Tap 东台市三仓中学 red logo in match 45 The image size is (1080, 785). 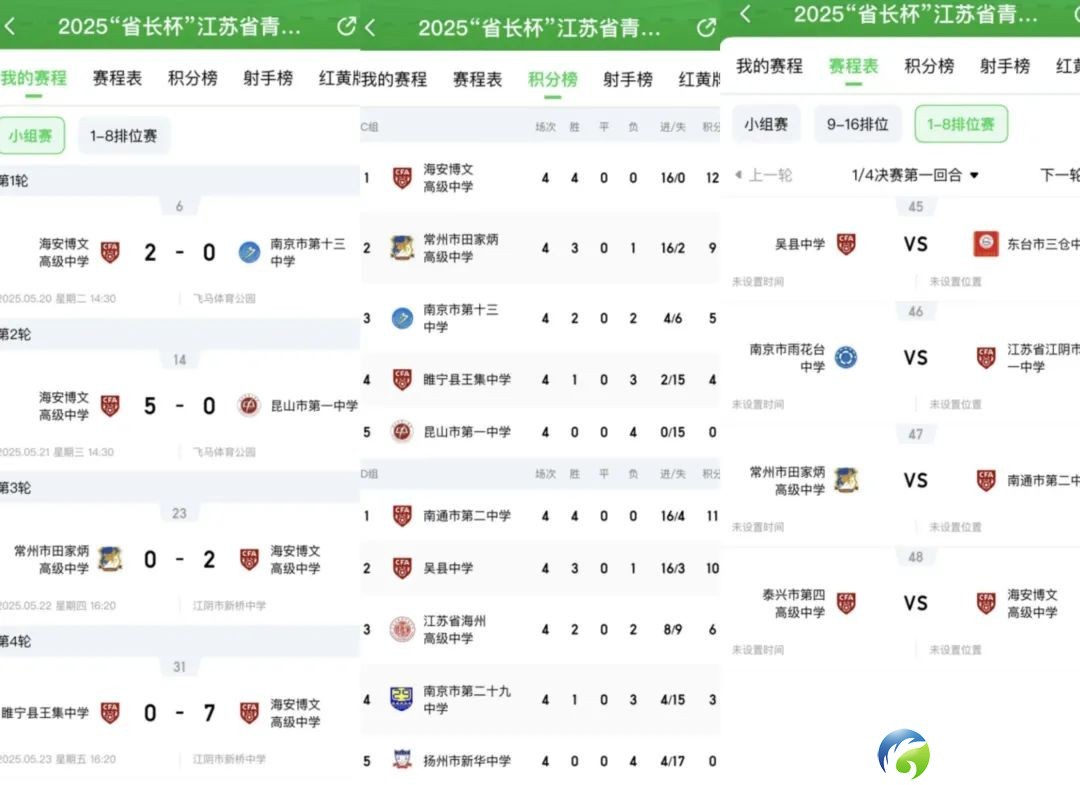click(986, 244)
